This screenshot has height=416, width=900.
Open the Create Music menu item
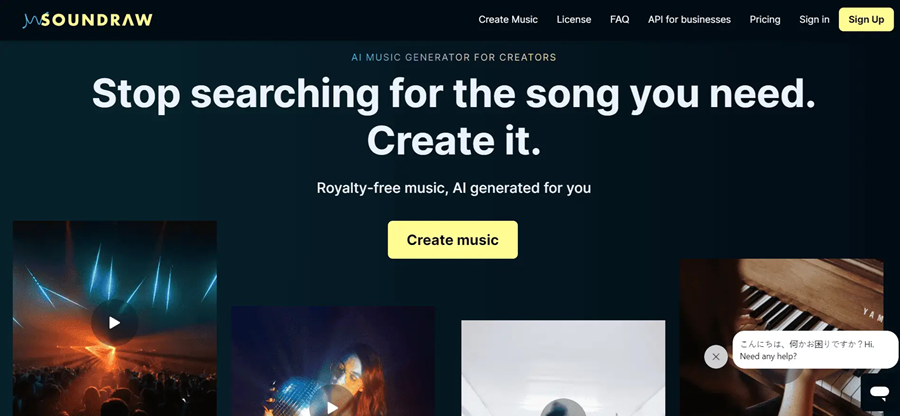[508, 20]
